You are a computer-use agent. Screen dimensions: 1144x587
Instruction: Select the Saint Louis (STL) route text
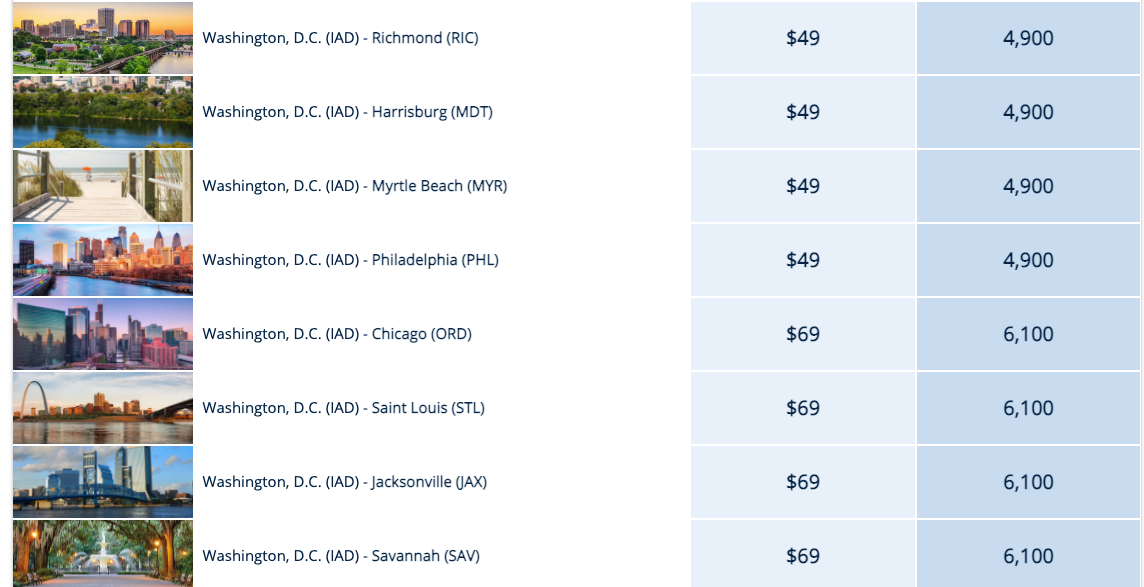[343, 408]
